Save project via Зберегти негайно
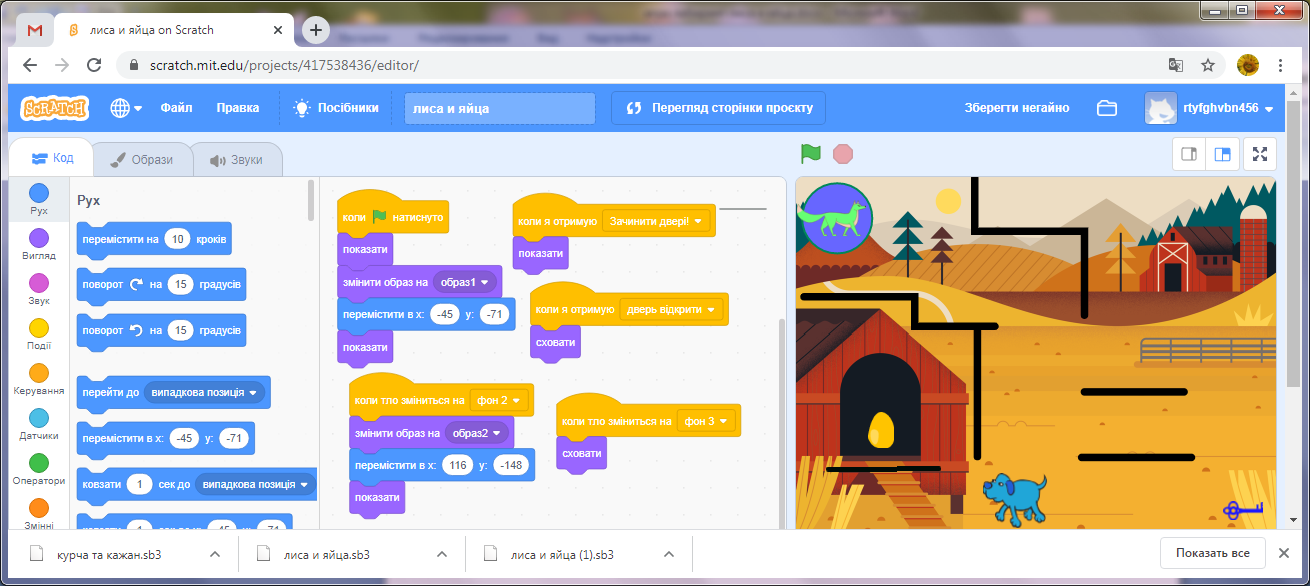 click(x=1016, y=107)
